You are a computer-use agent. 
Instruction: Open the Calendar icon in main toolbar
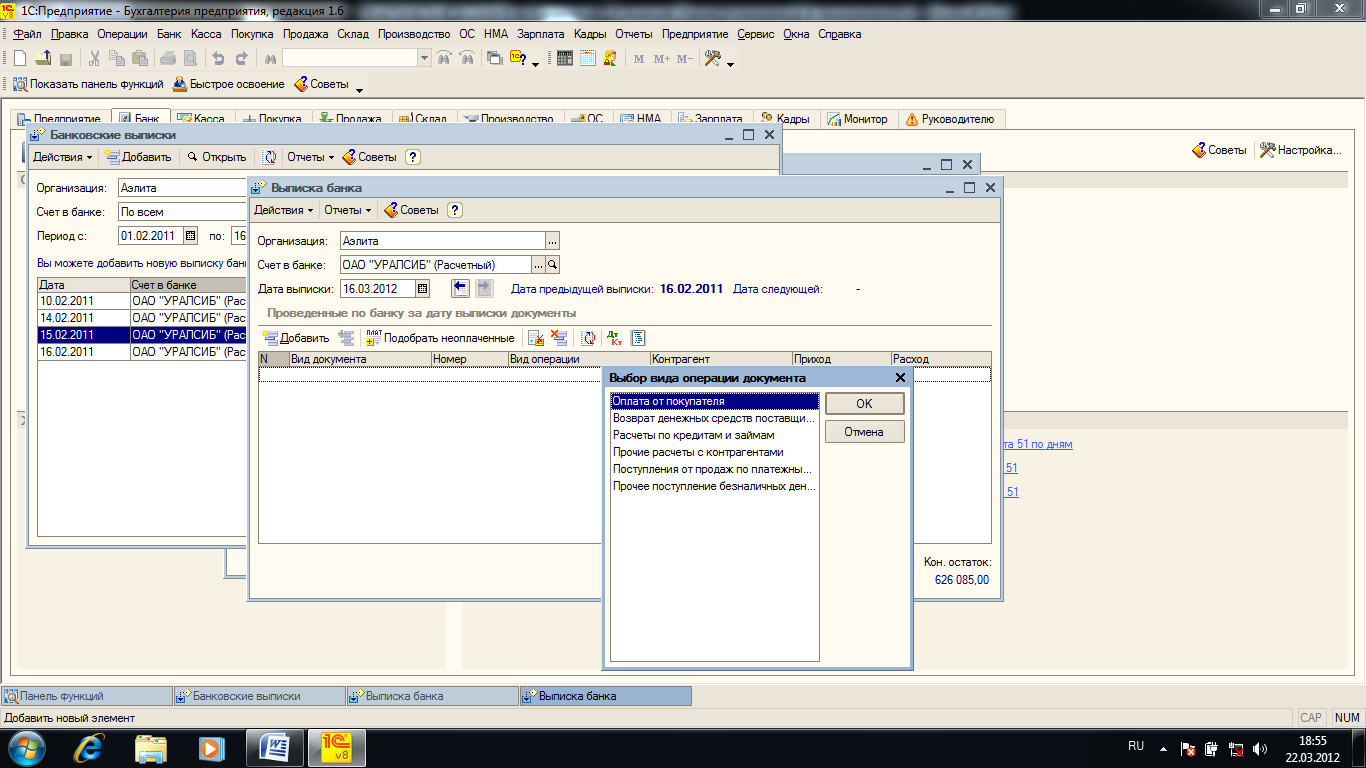pos(587,58)
